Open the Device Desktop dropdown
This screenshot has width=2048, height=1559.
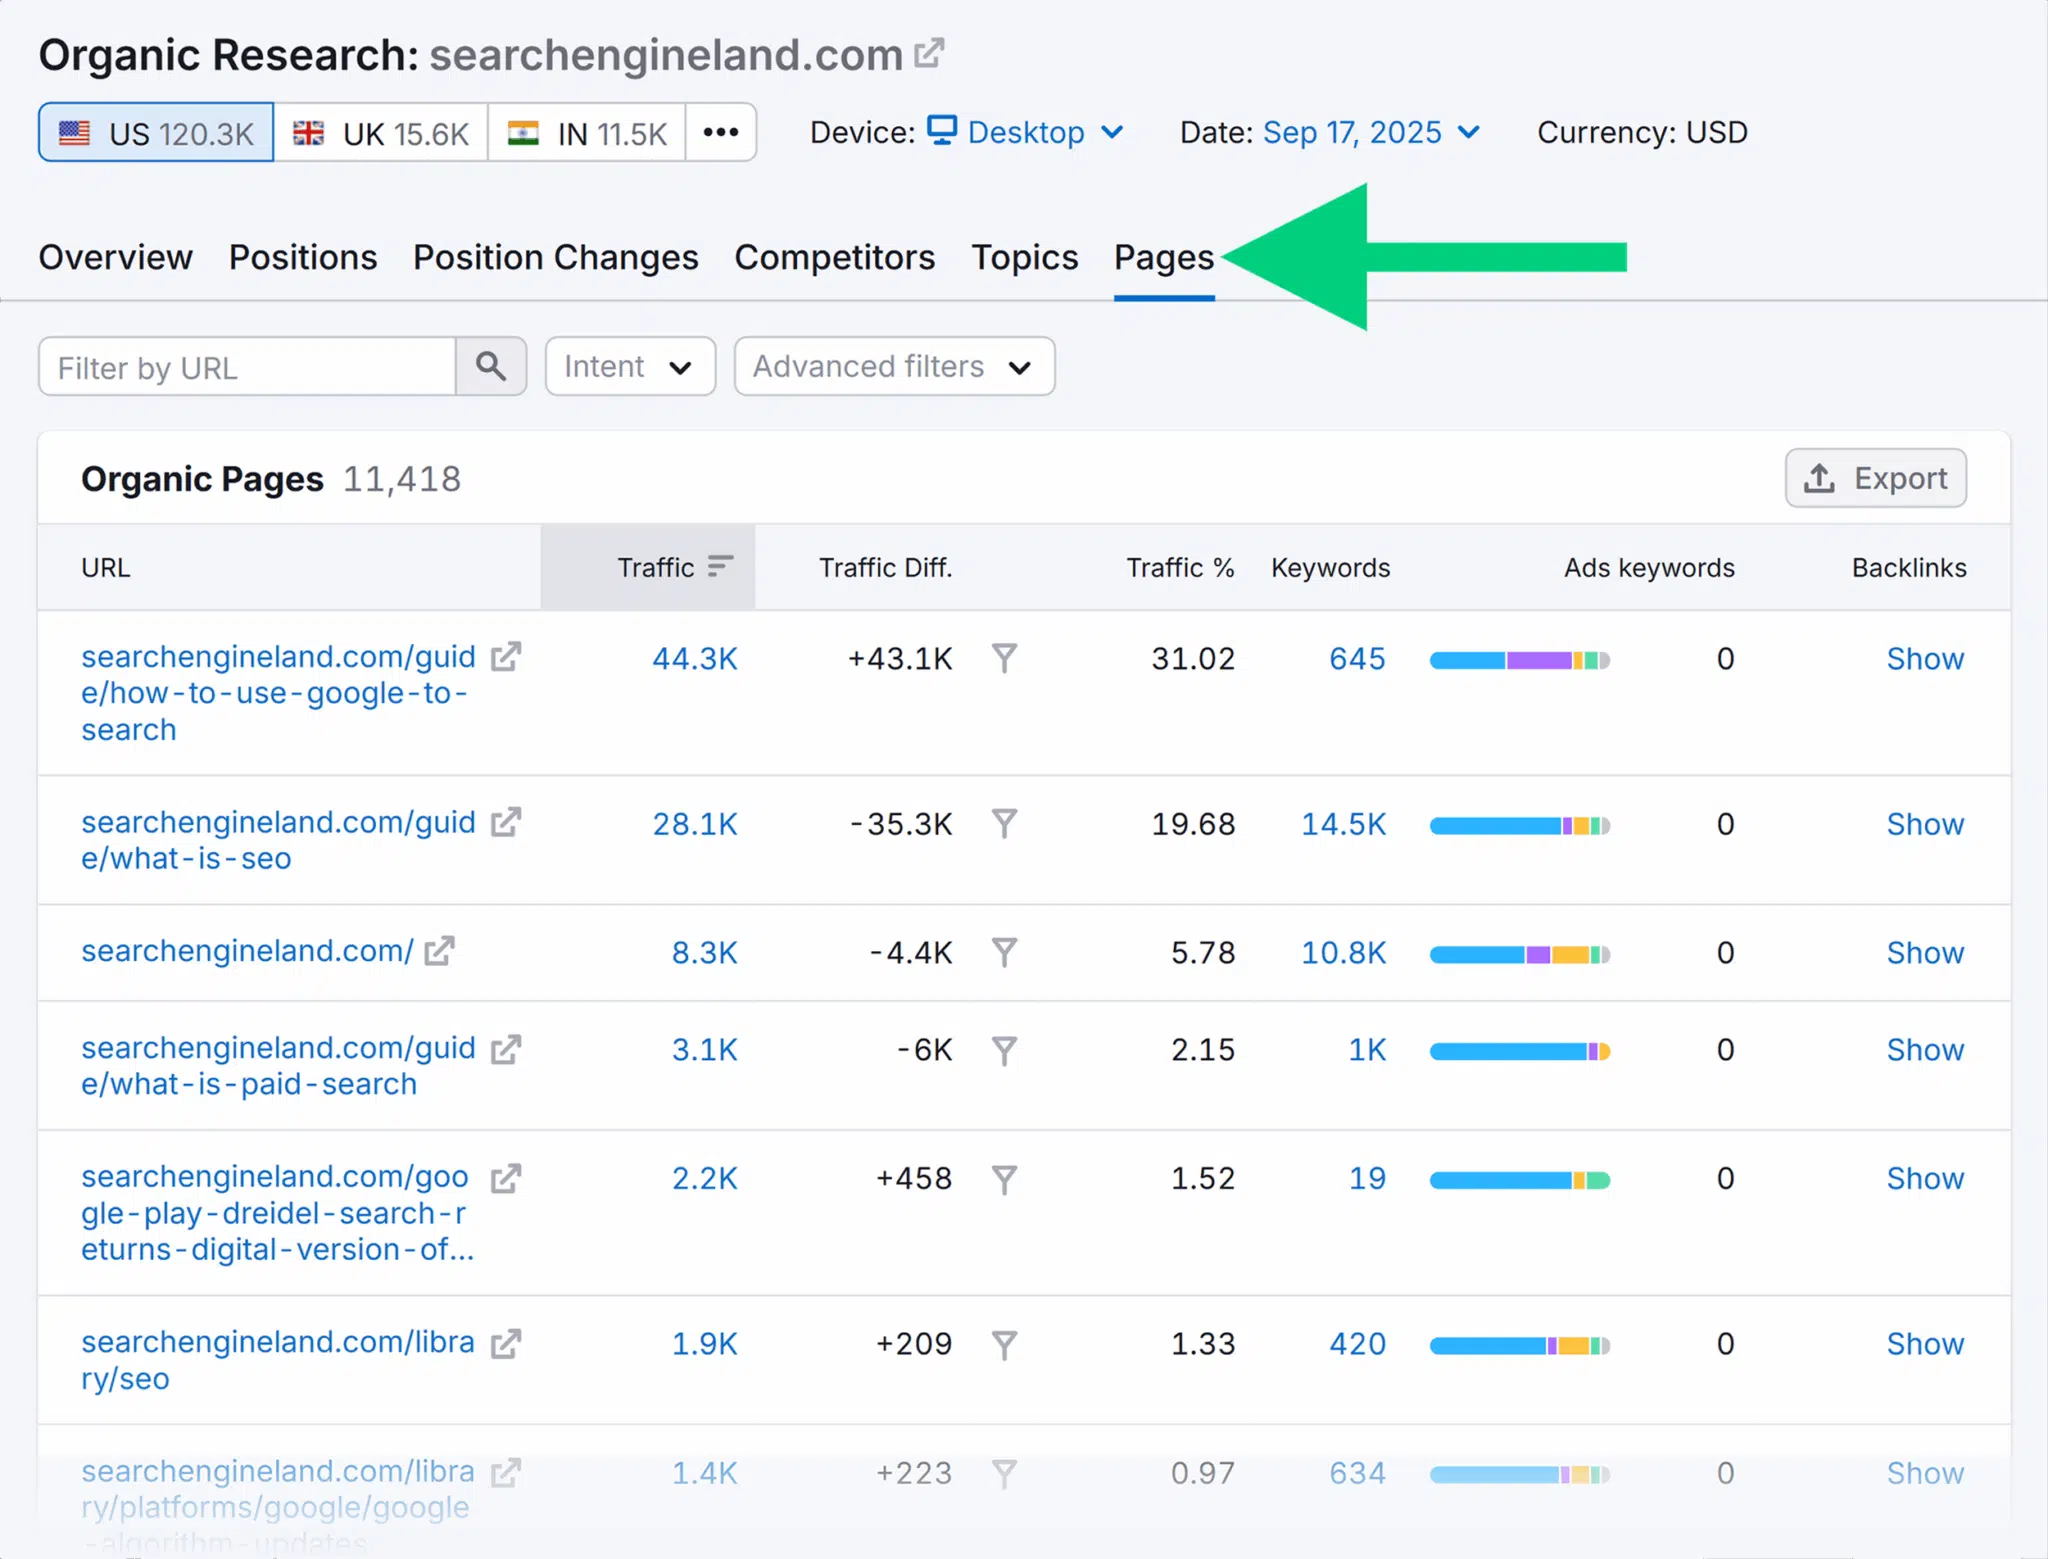coord(1026,132)
